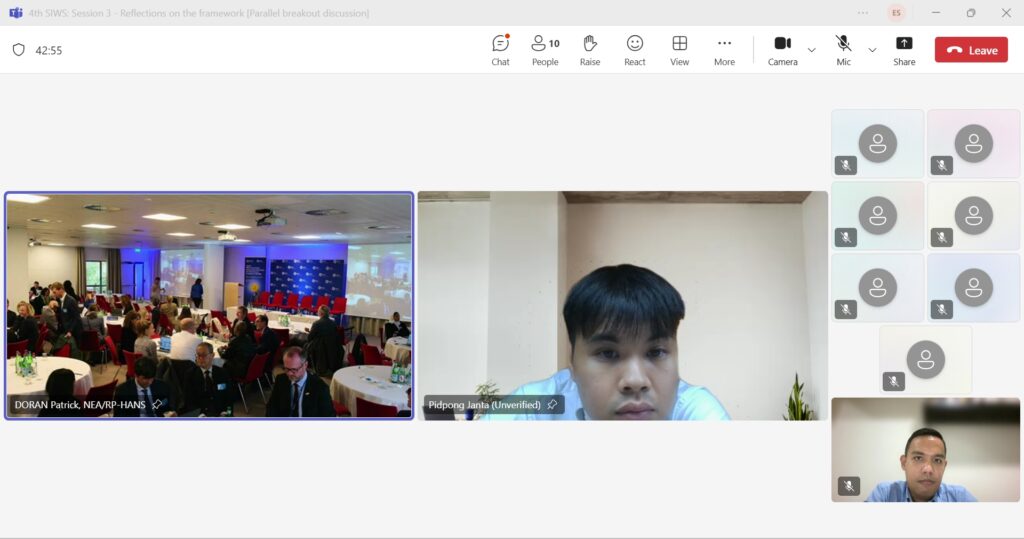The height and width of the screenshot is (539, 1024).
Task: Expand the Mic options dropdown arrow
Action: [872, 50]
